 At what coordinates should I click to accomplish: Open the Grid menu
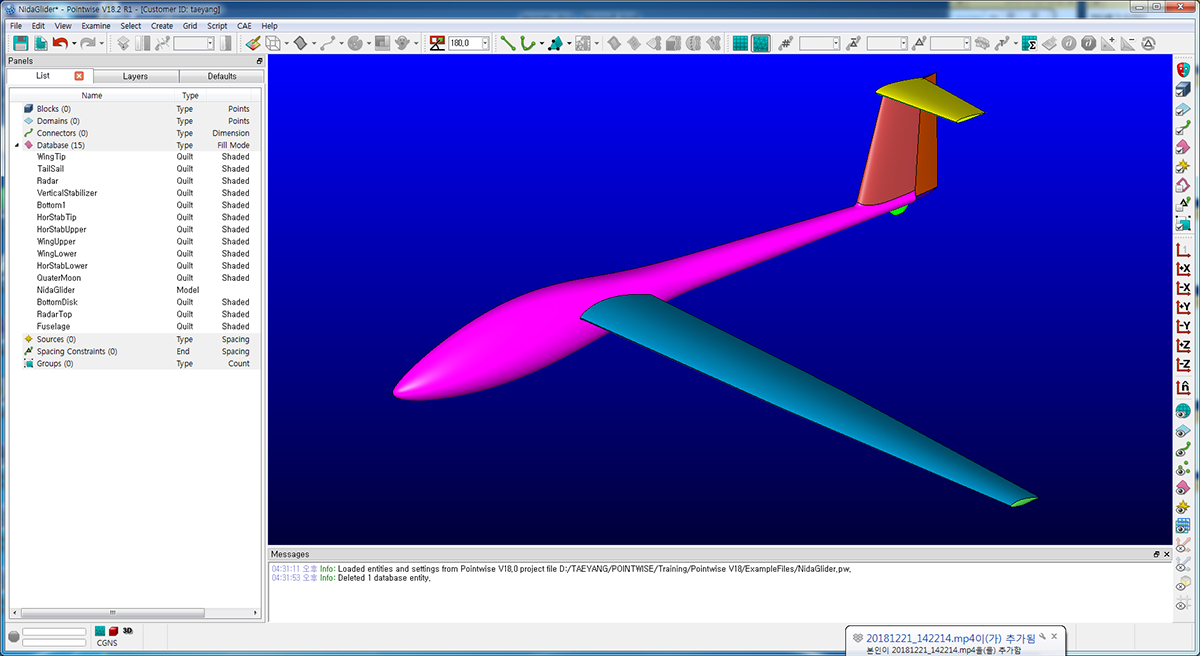pyautogui.click(x=189, y=25)
